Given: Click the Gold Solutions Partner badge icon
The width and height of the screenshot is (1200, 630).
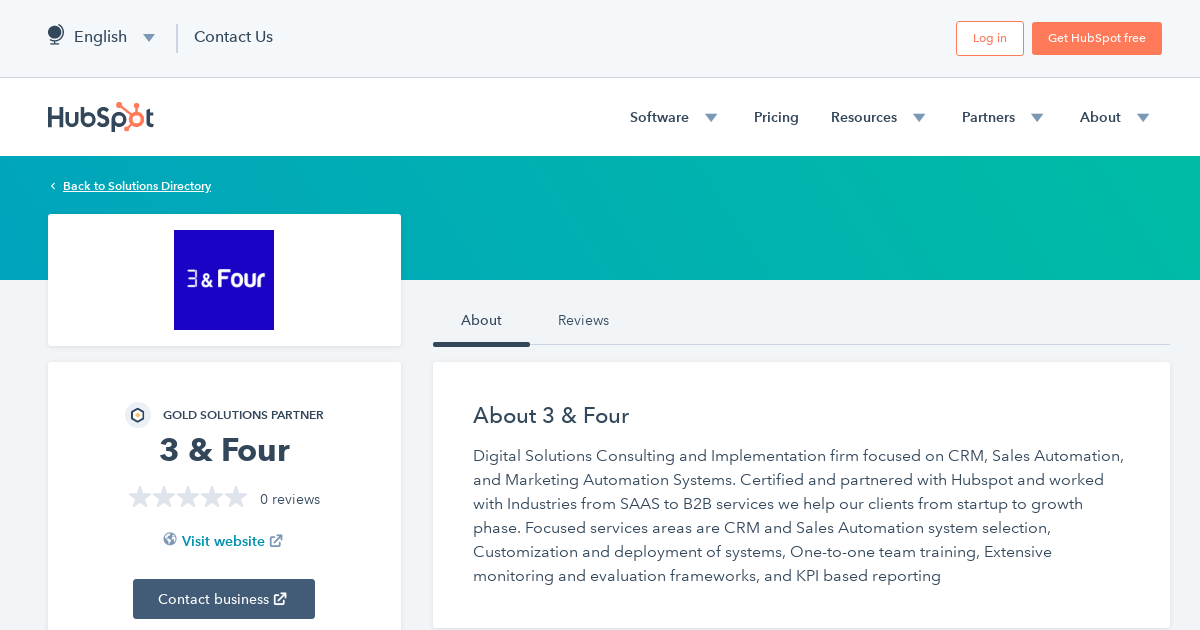Looking at the screenshot, I should (x=138, y=415).
